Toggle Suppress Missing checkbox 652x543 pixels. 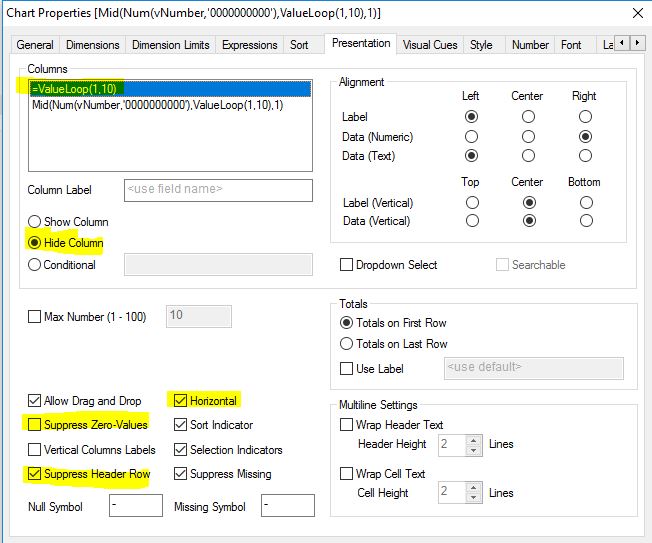pos(180,474)
